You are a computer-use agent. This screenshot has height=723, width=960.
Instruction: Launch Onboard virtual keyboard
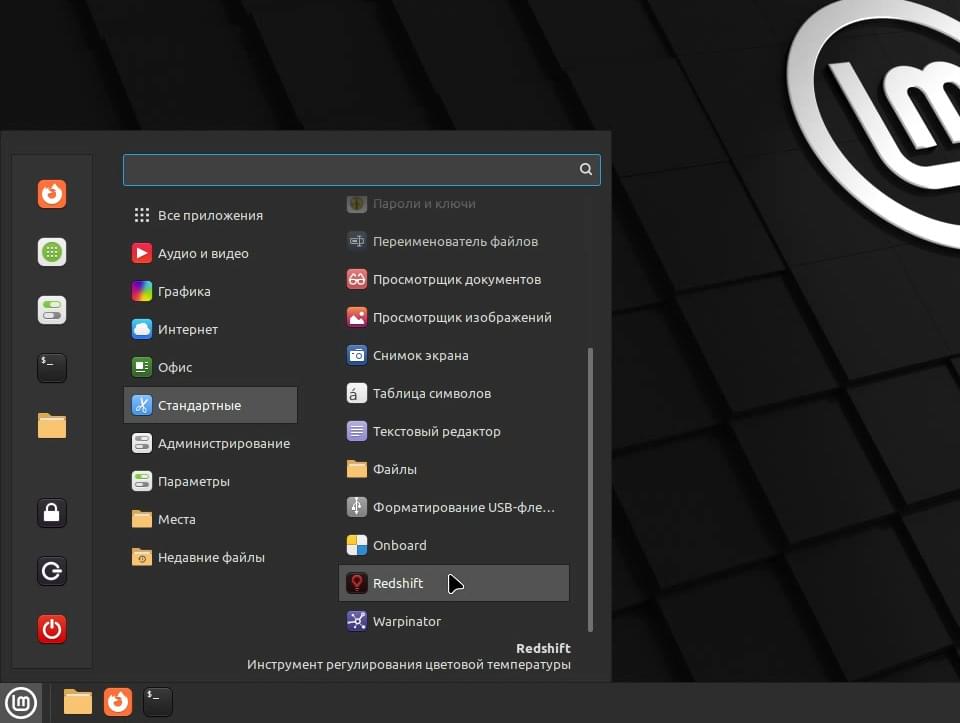point(454,545)
